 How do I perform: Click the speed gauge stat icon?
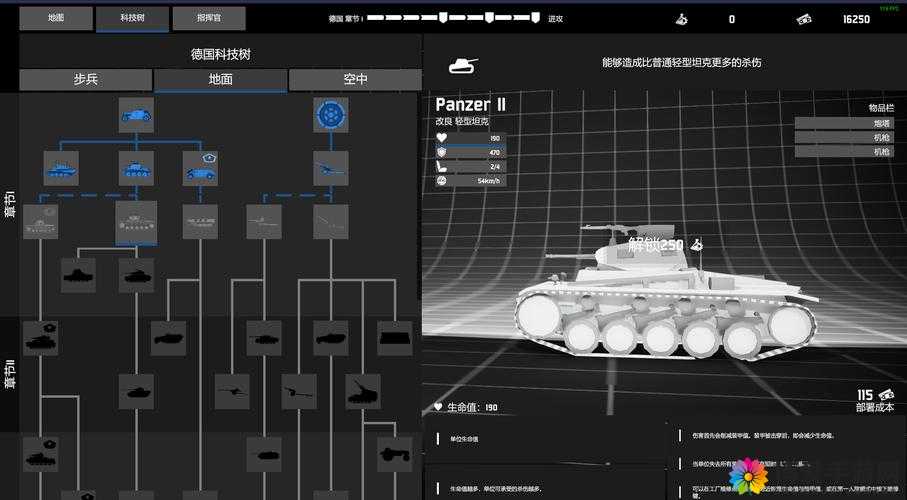pyautogui.click(x=442, y=181)
